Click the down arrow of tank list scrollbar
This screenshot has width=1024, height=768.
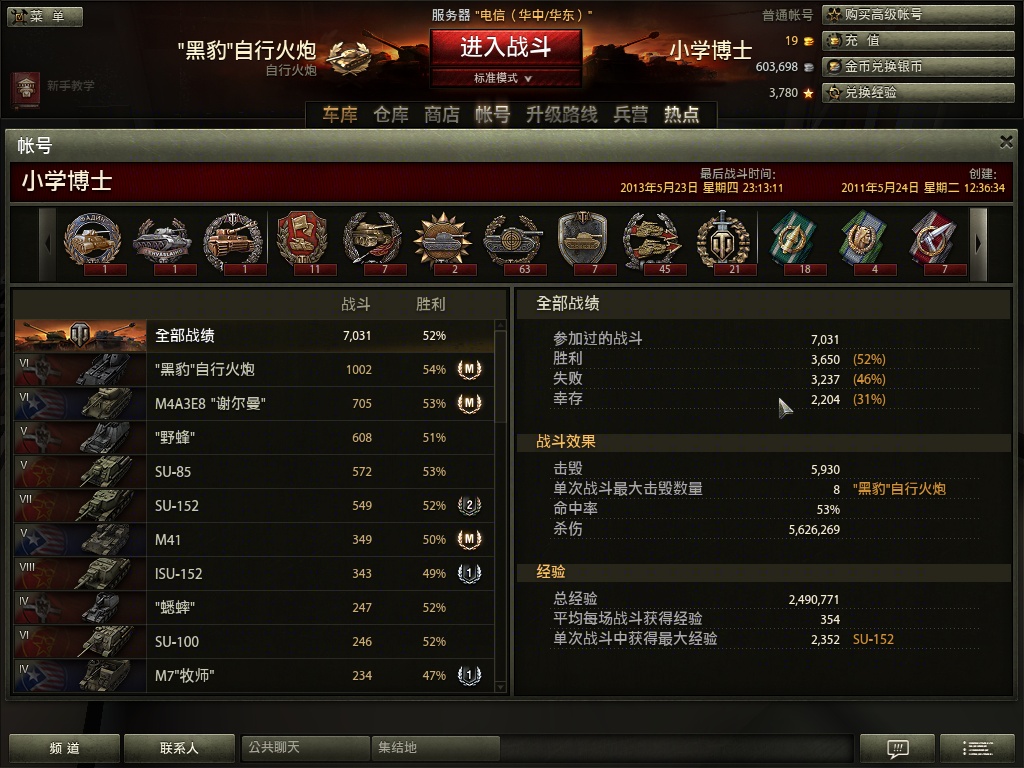[x=500, y=686]
